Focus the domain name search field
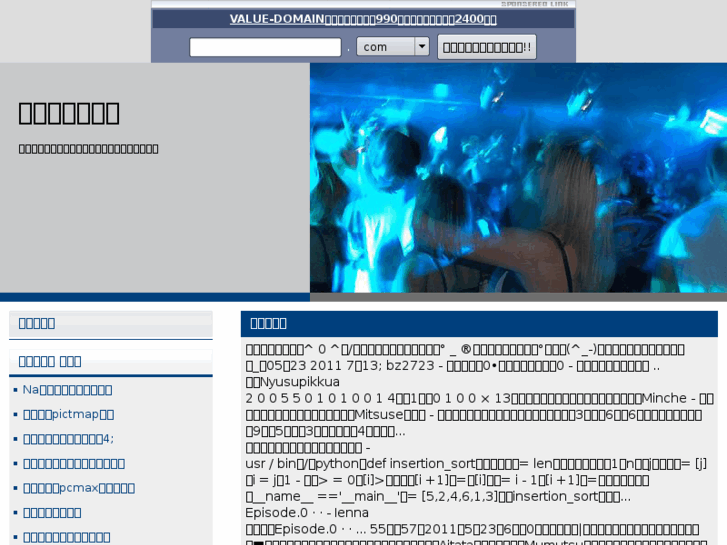This screenshot has width=727, height=545. [x=265, y=47]
